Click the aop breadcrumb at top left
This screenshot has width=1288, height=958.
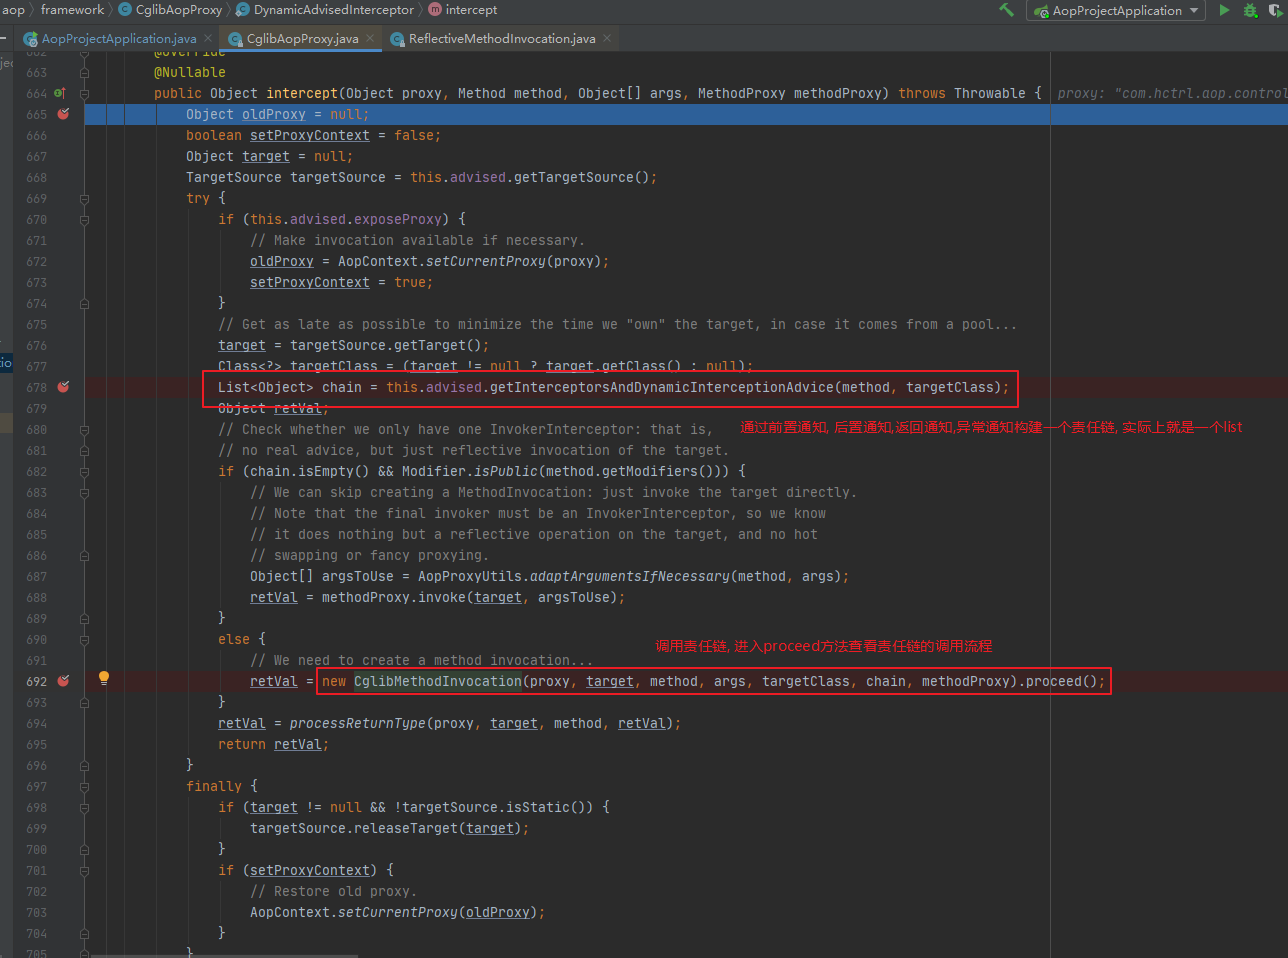pyautogui.click(x=14, y=10)
